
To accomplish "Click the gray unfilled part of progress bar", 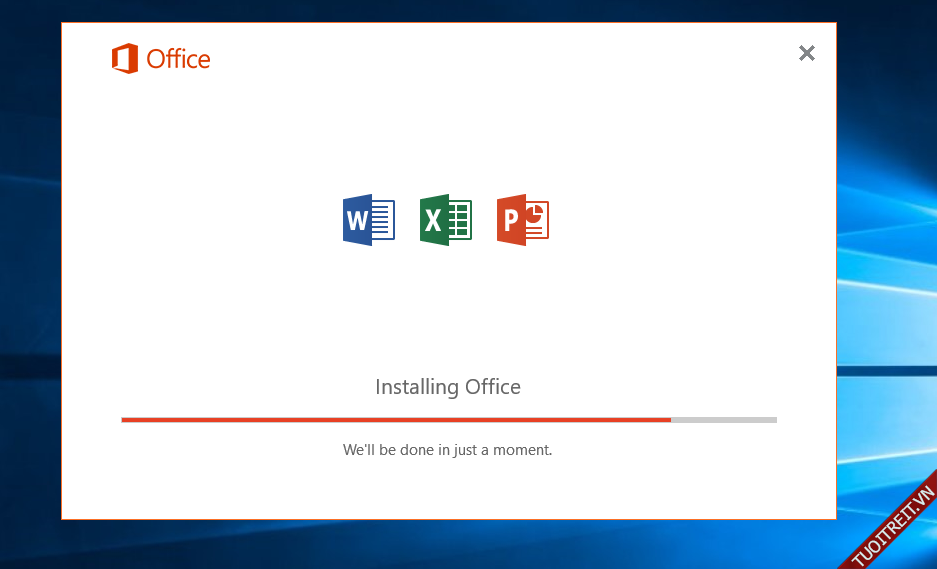I will [x=724, y=420].
